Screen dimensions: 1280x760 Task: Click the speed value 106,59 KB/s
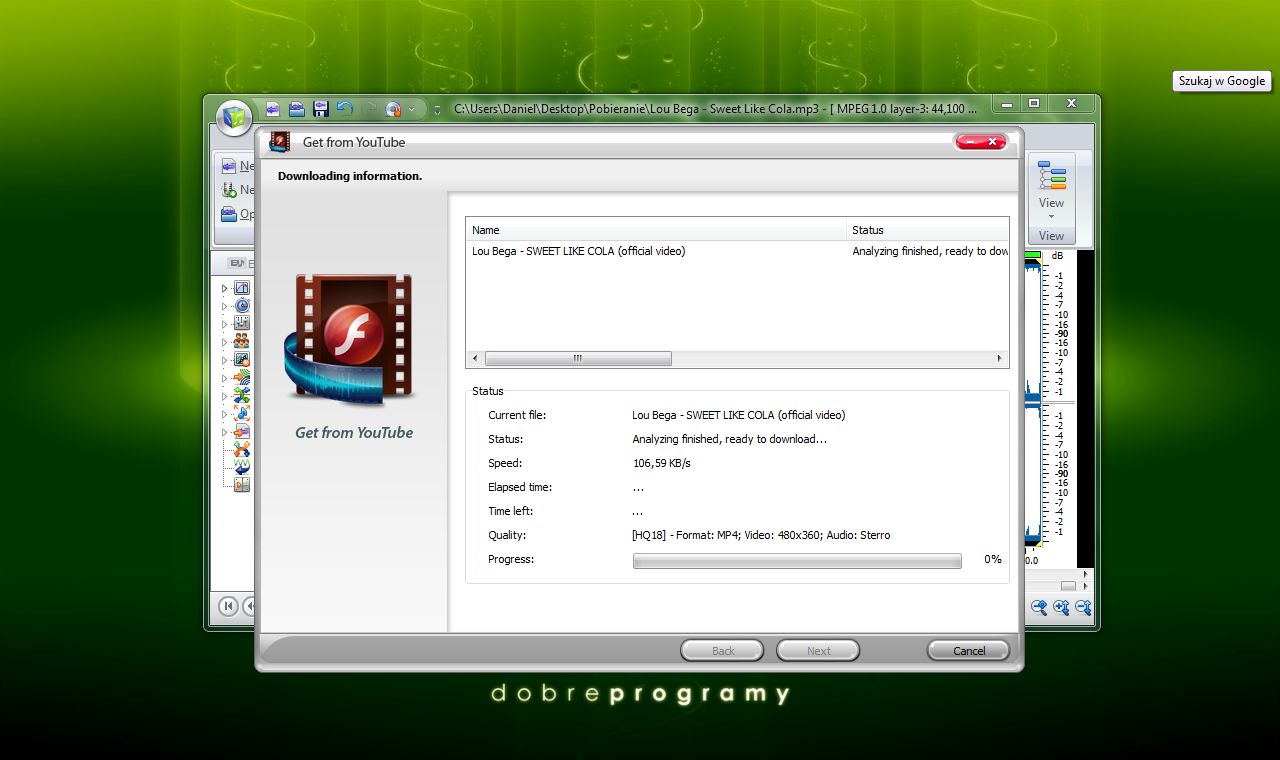661,463
